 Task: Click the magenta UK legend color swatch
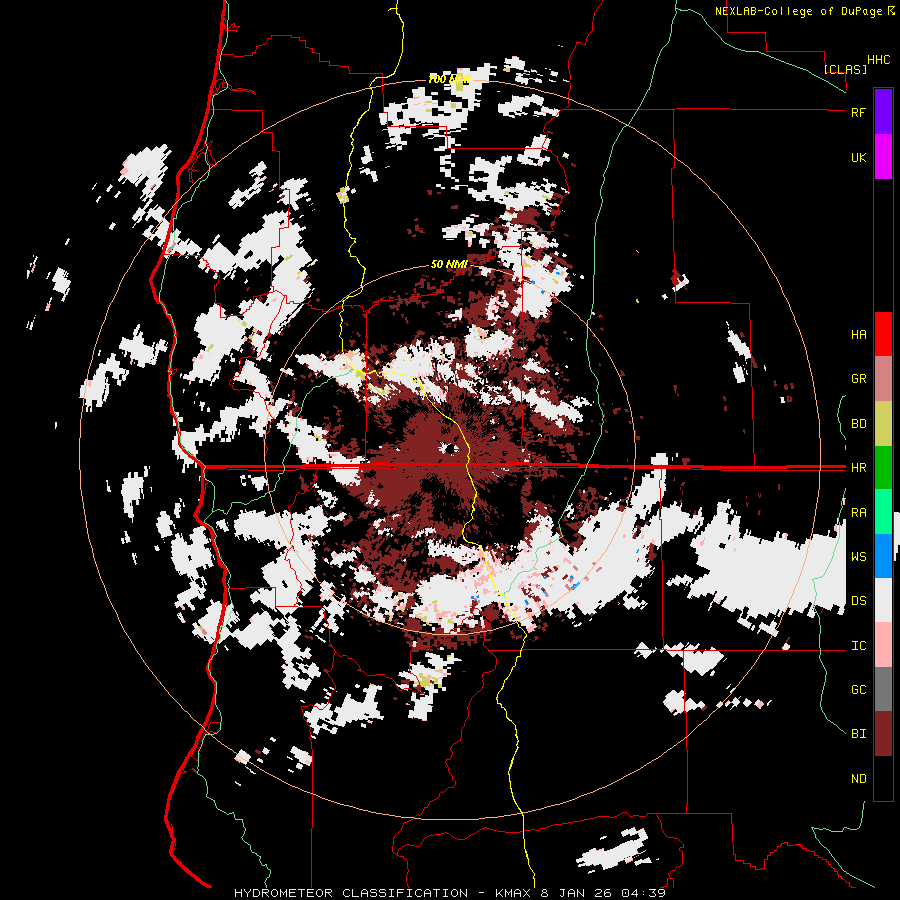(883, 156)
